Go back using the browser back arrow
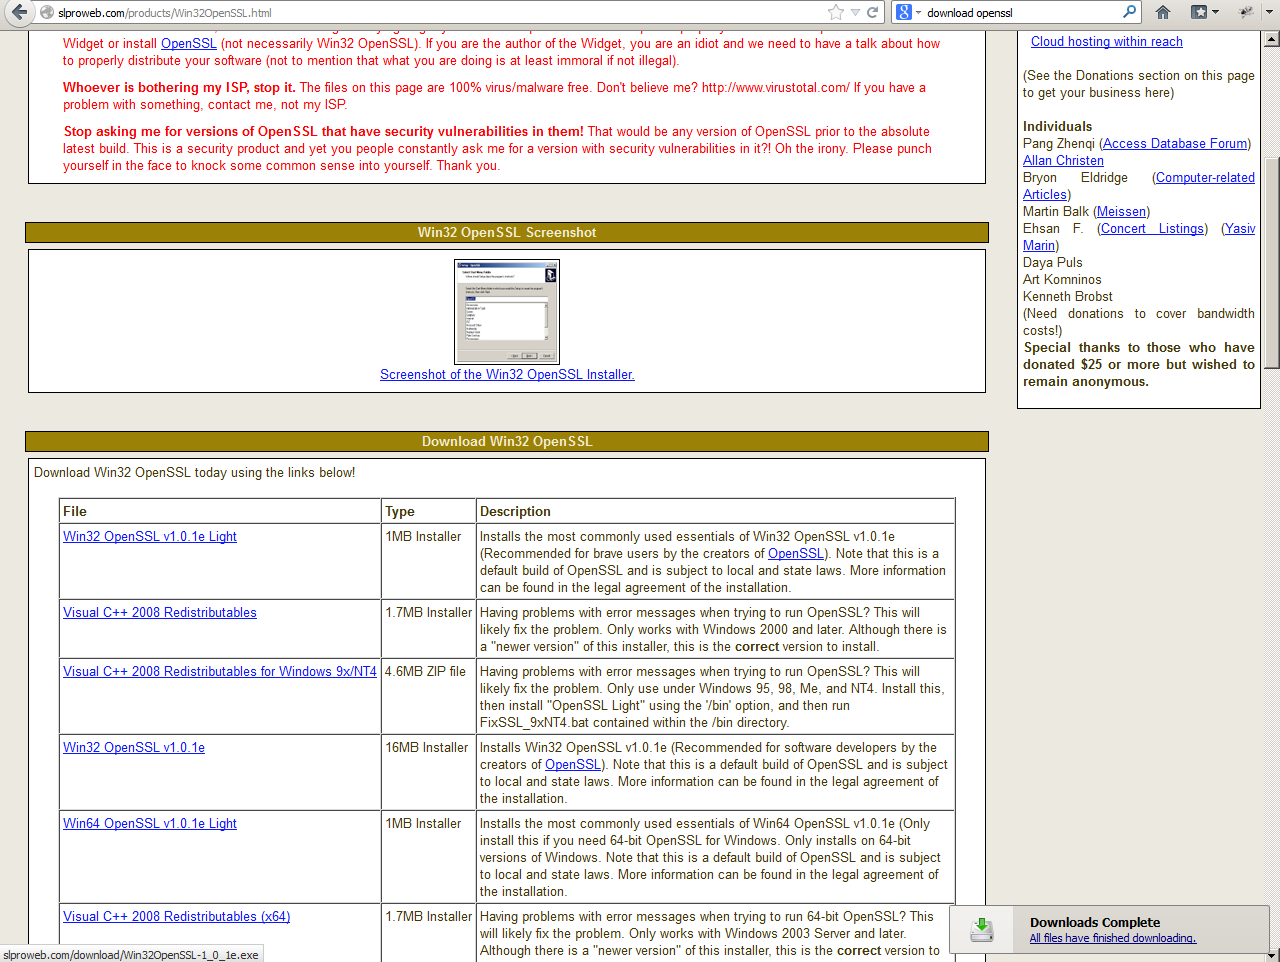 coord(18,12)
